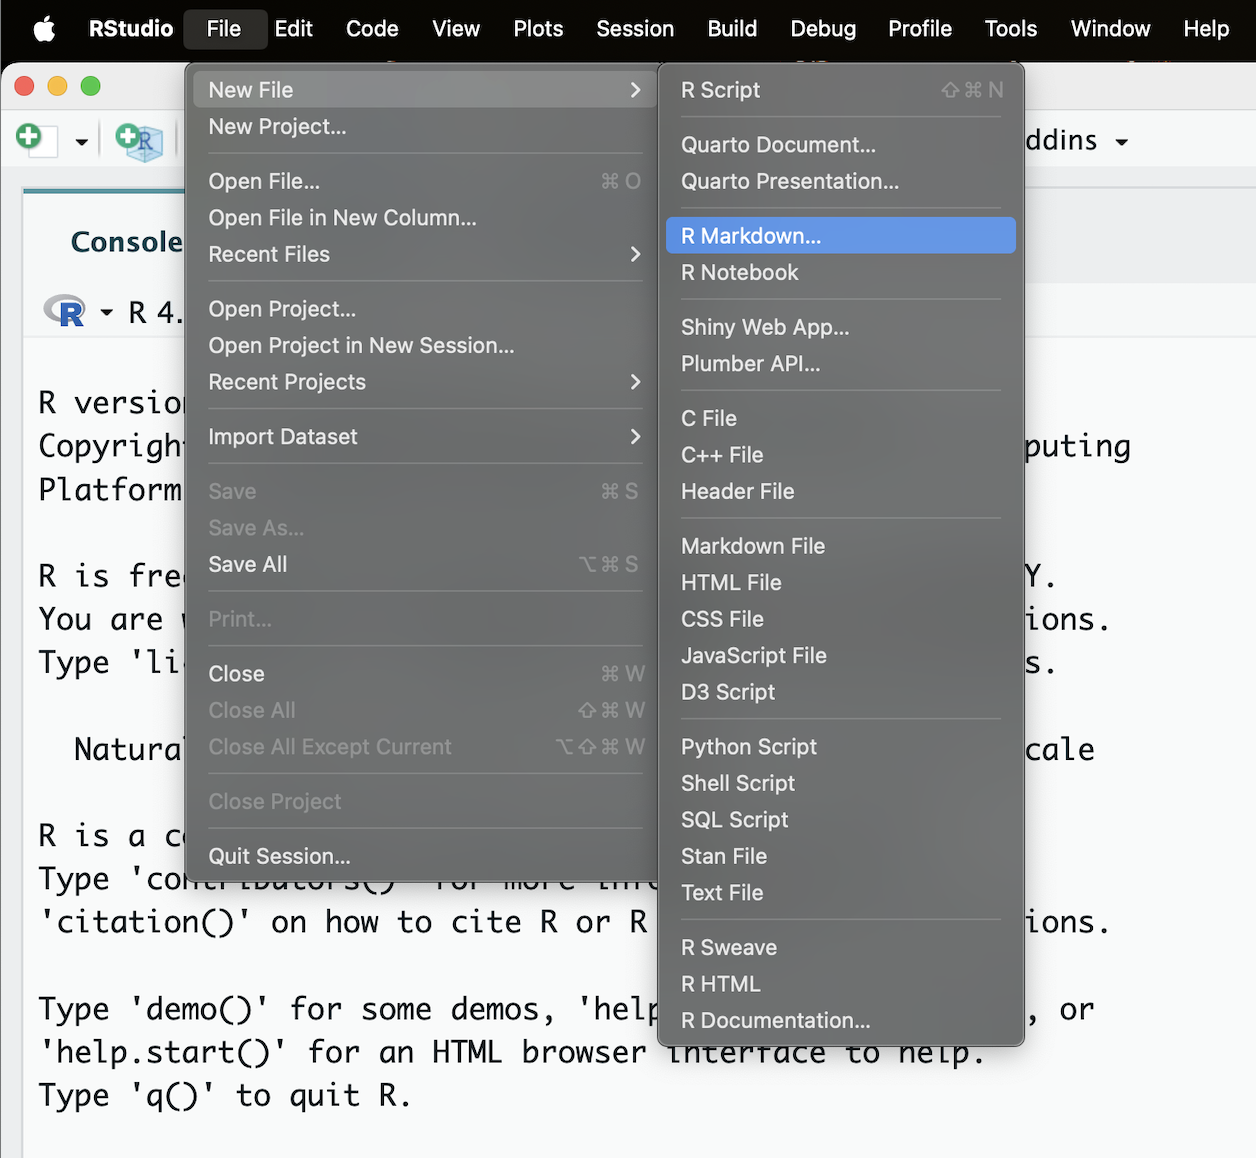Create a new C++ File
This screenshot has width=1256, height=1158.
[x=841, y=455]
